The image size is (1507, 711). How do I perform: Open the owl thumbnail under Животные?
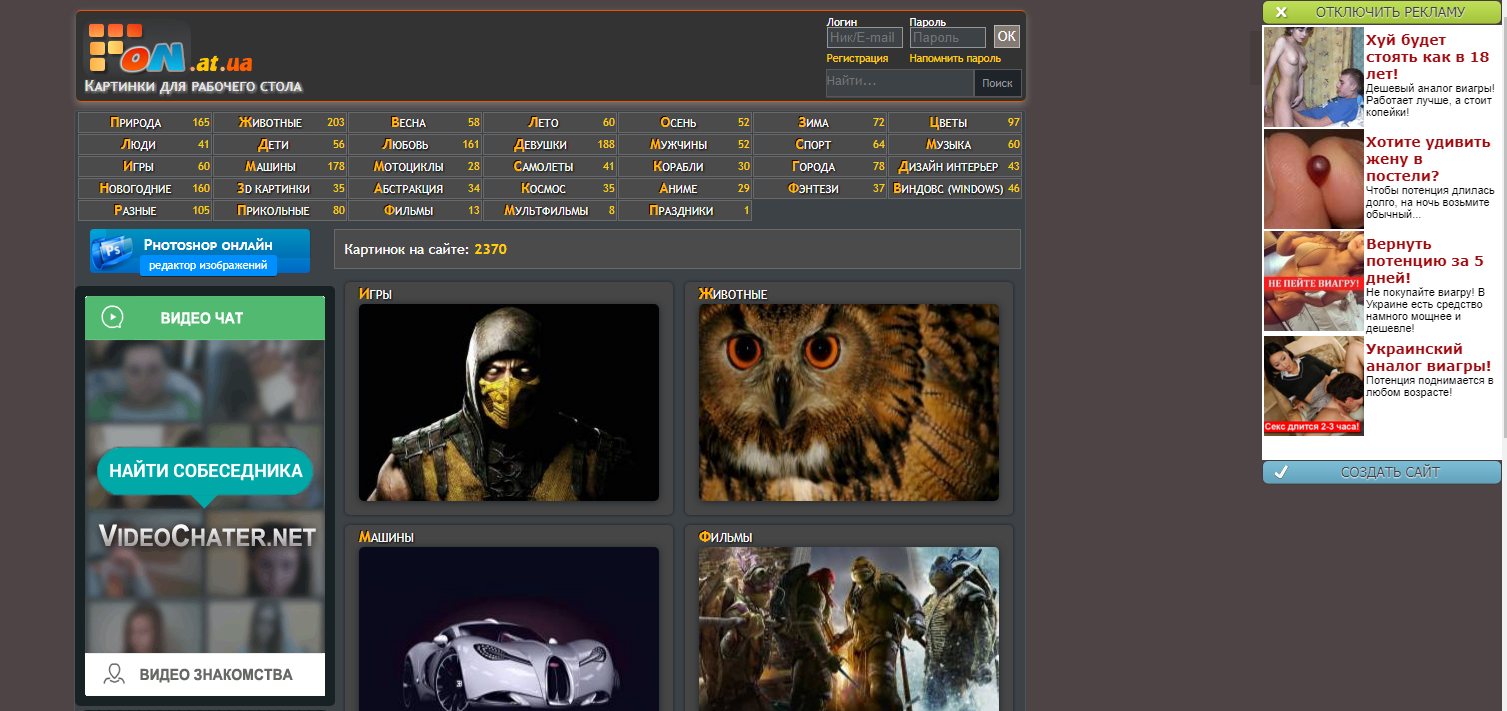click(x=849, y=403)
